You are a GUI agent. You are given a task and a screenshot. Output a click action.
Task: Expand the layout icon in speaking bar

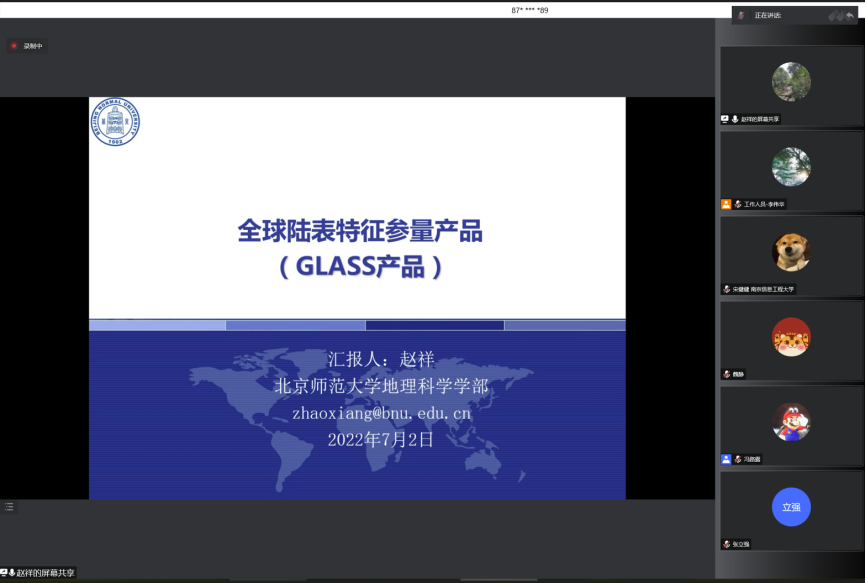pos(834,16)
